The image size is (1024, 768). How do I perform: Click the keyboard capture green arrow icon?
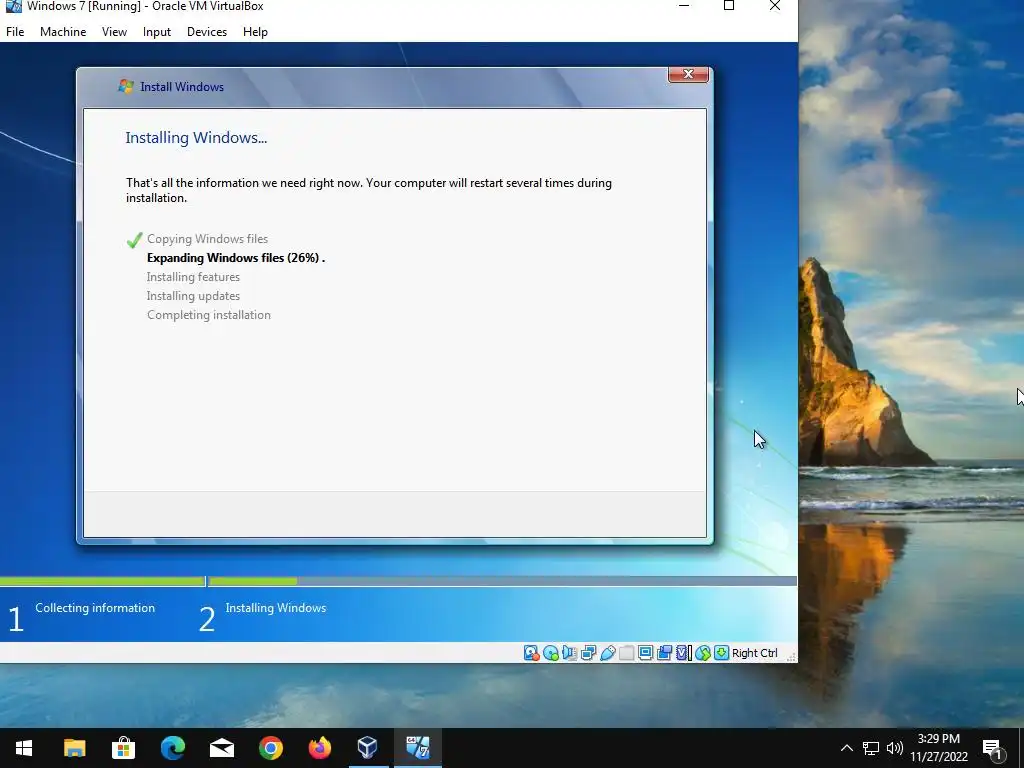click(x=722, y=653)
